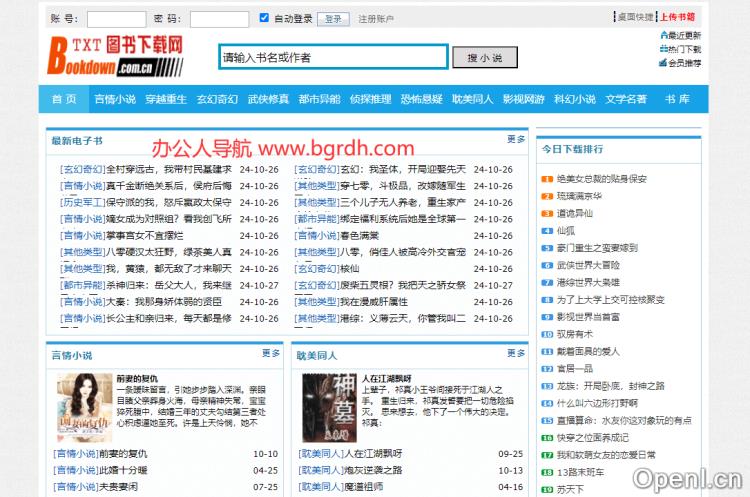Expand 更多 in the 最新电子书 section
750x497 pixels.
click(515, 140)
